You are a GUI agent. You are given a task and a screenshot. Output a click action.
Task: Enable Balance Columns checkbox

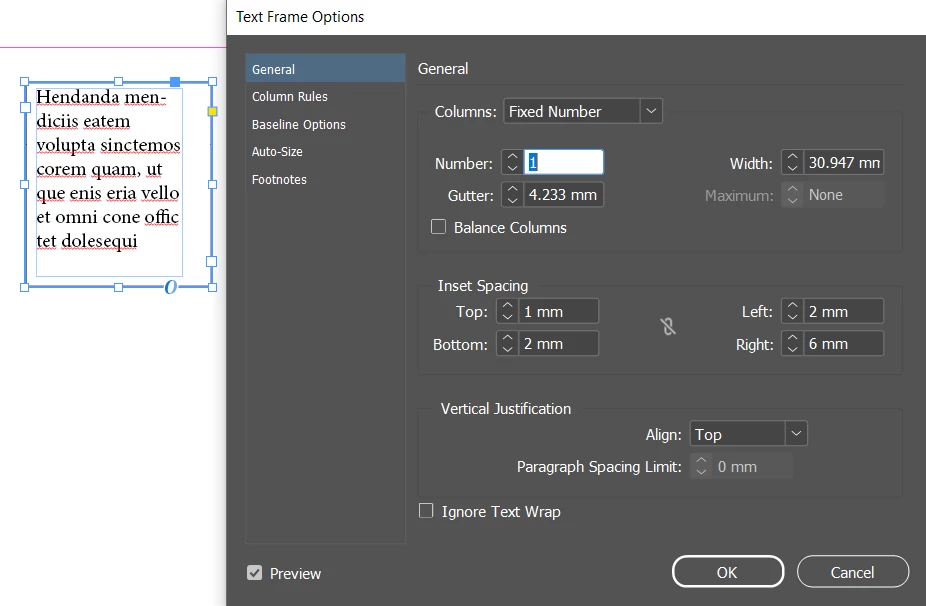click(438, 227)
